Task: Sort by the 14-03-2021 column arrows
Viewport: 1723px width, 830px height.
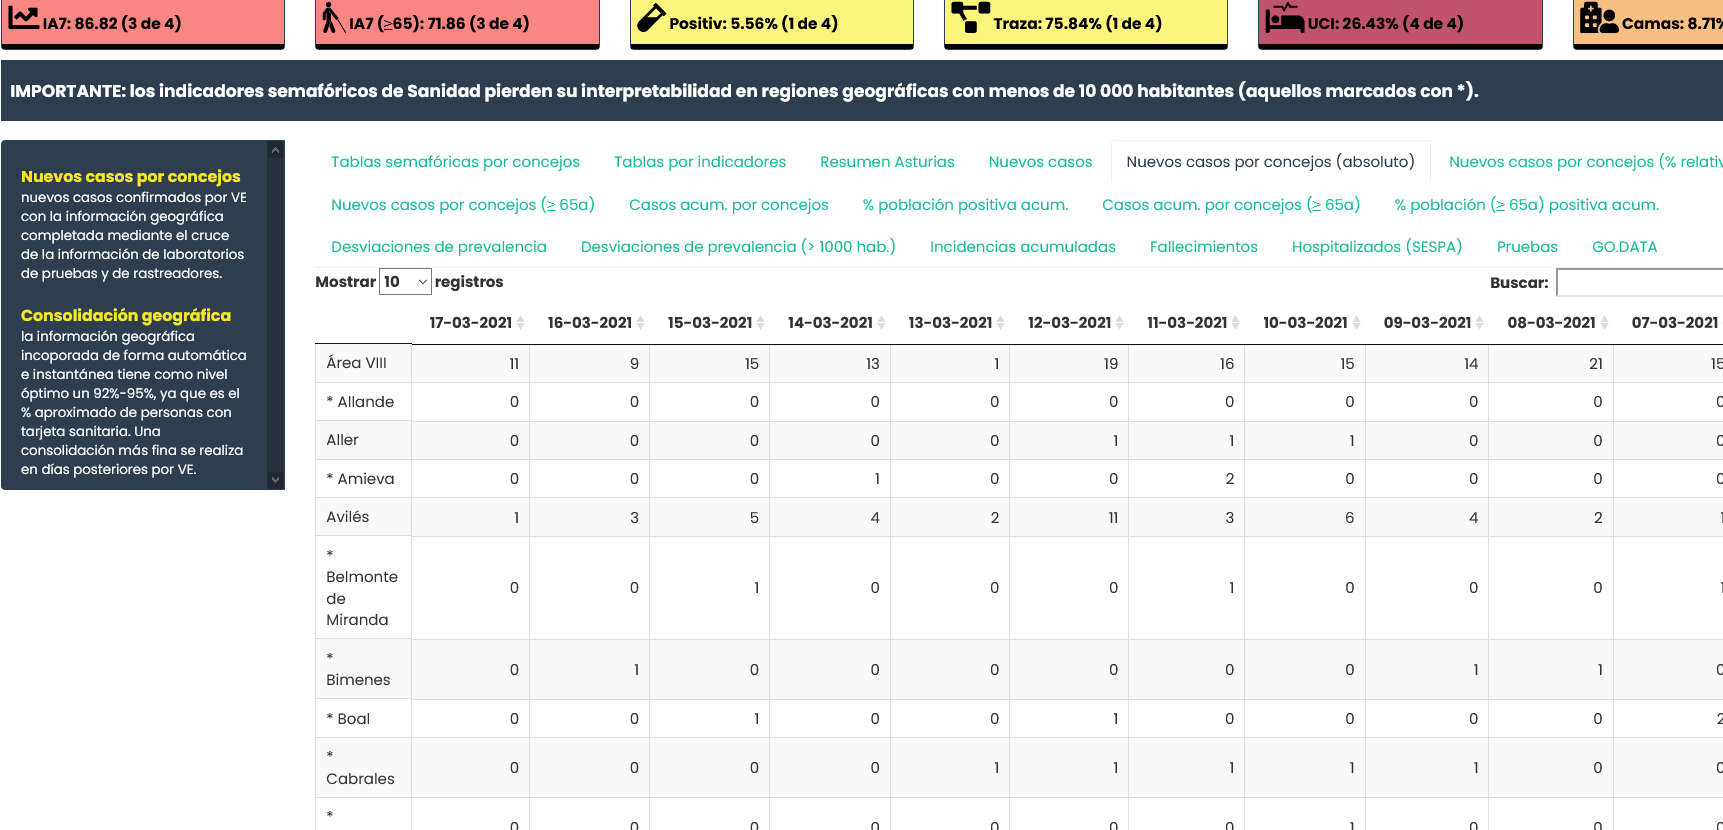Action: (881, 323)
